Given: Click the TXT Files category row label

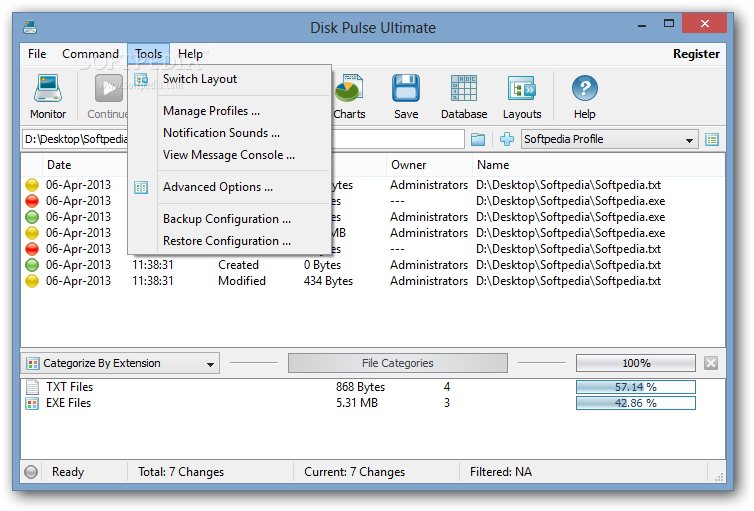Looking at the screenshot, I should 69,387.
